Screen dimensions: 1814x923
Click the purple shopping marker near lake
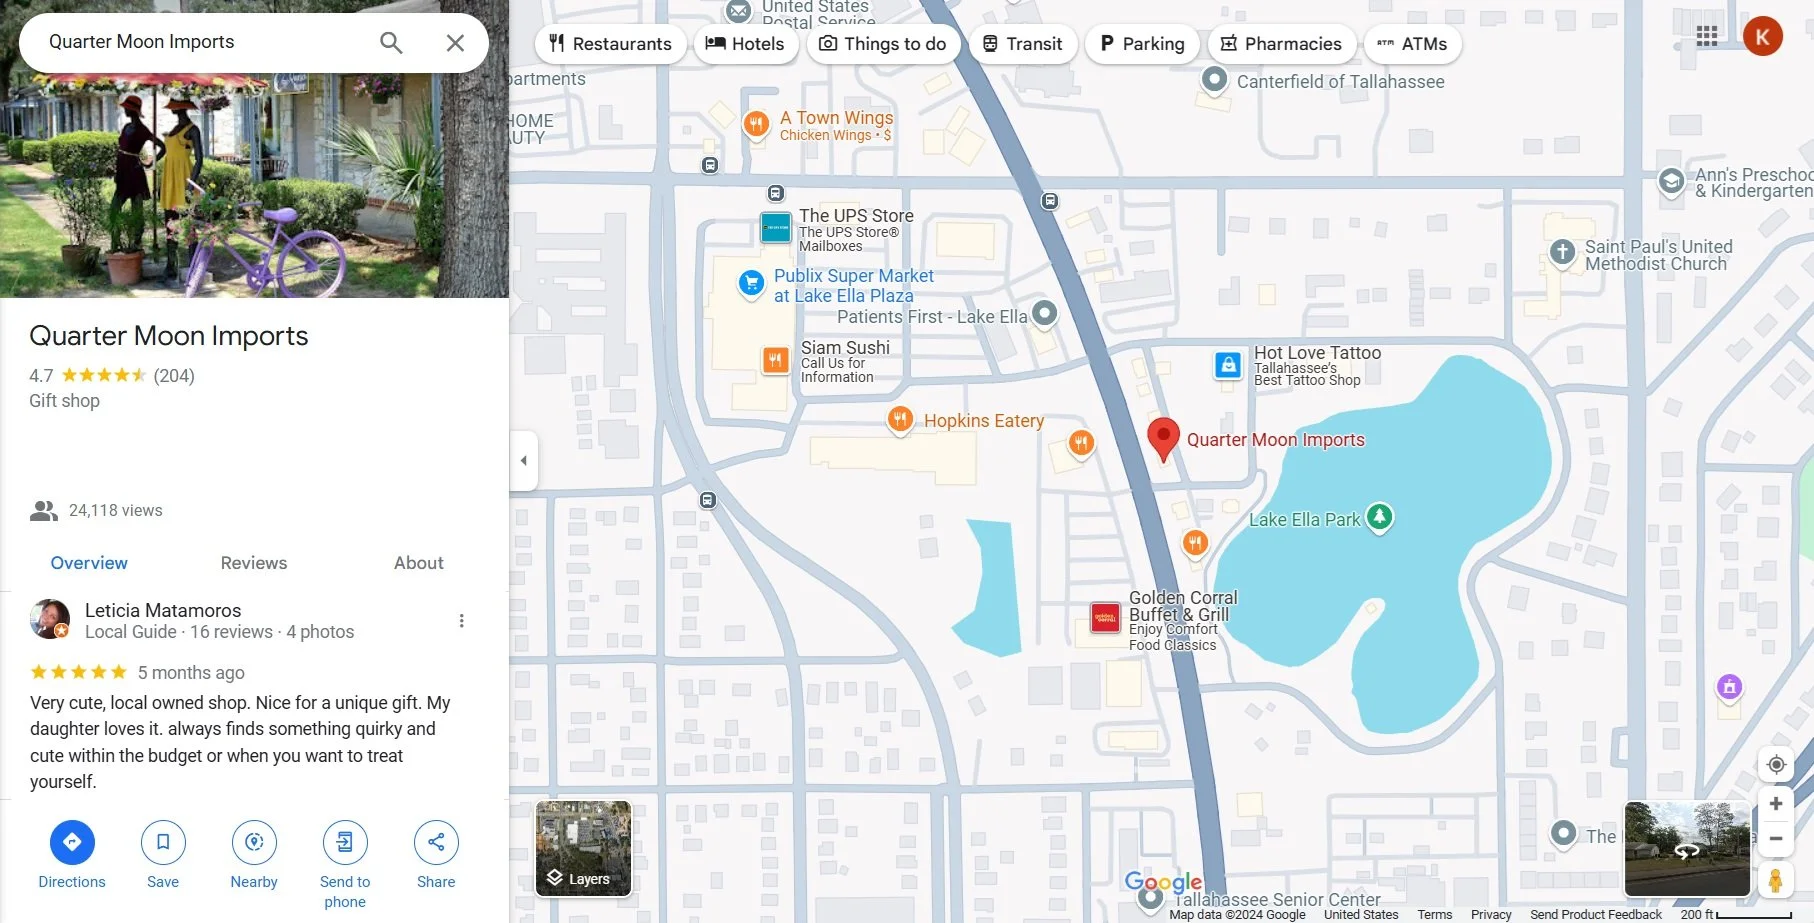[x=1729, y=687]
